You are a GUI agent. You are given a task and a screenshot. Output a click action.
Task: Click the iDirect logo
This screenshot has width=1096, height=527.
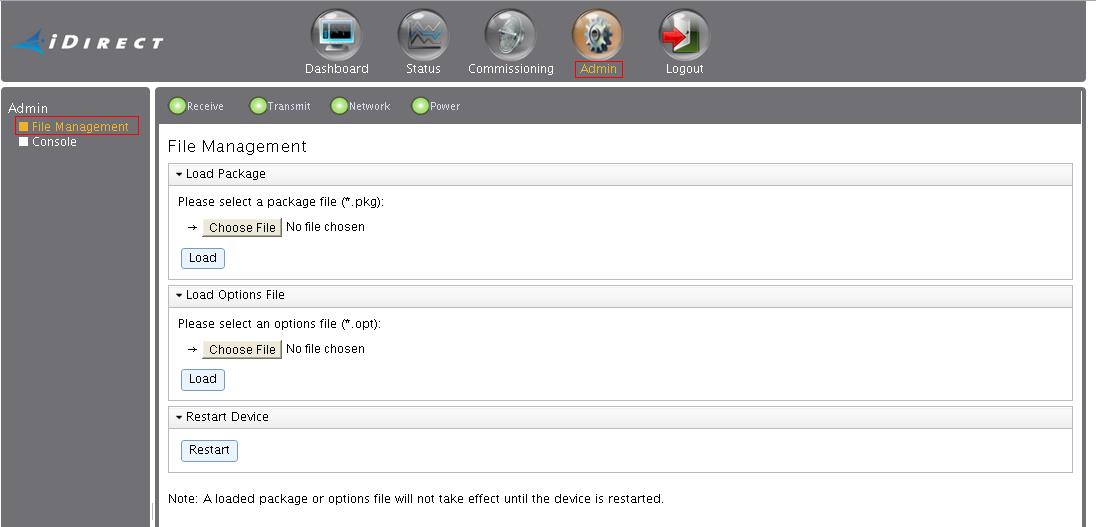coord(87,42)
